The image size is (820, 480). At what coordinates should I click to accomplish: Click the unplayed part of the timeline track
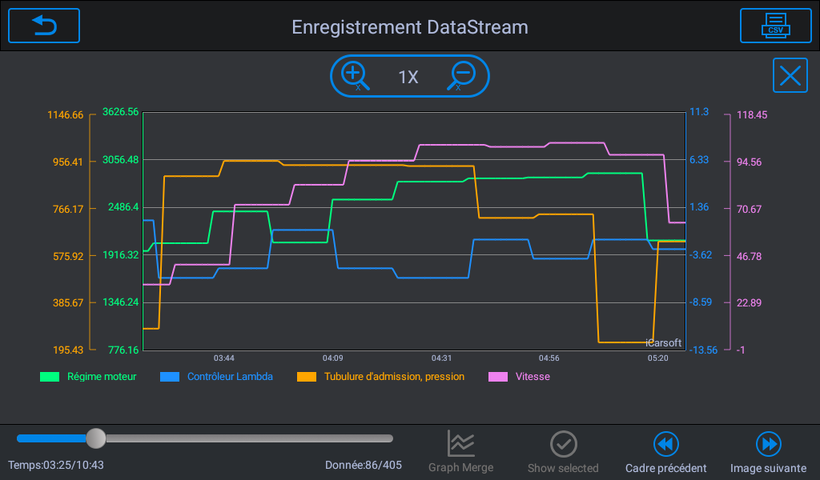[249, 438]
